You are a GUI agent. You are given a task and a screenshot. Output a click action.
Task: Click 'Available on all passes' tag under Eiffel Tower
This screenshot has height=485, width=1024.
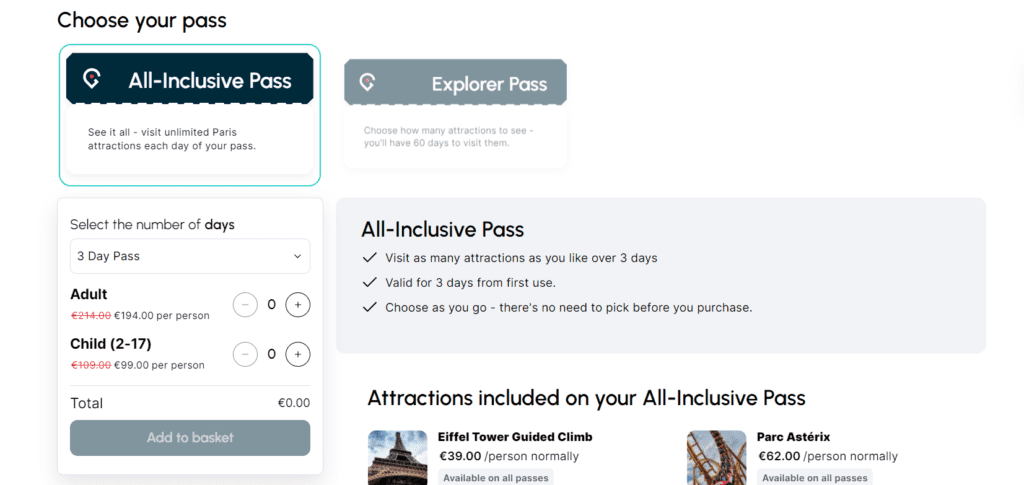pos(496,477)
